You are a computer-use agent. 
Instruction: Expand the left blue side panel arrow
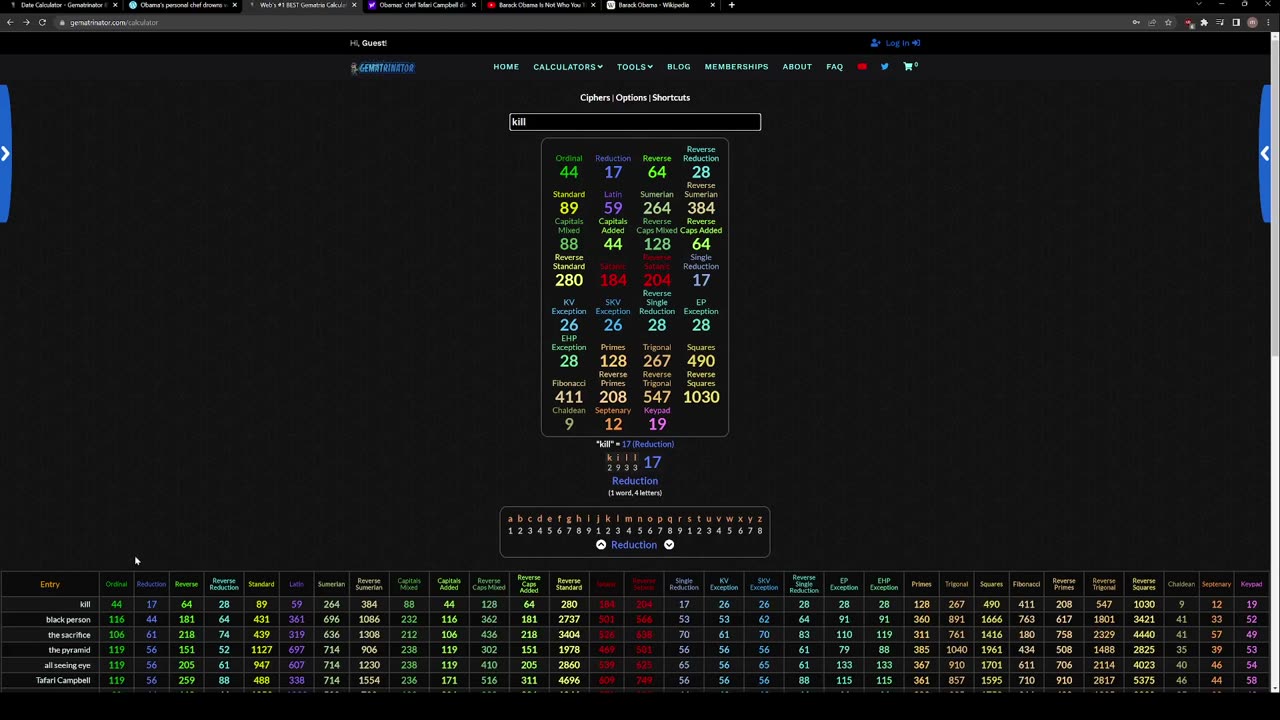5,153
